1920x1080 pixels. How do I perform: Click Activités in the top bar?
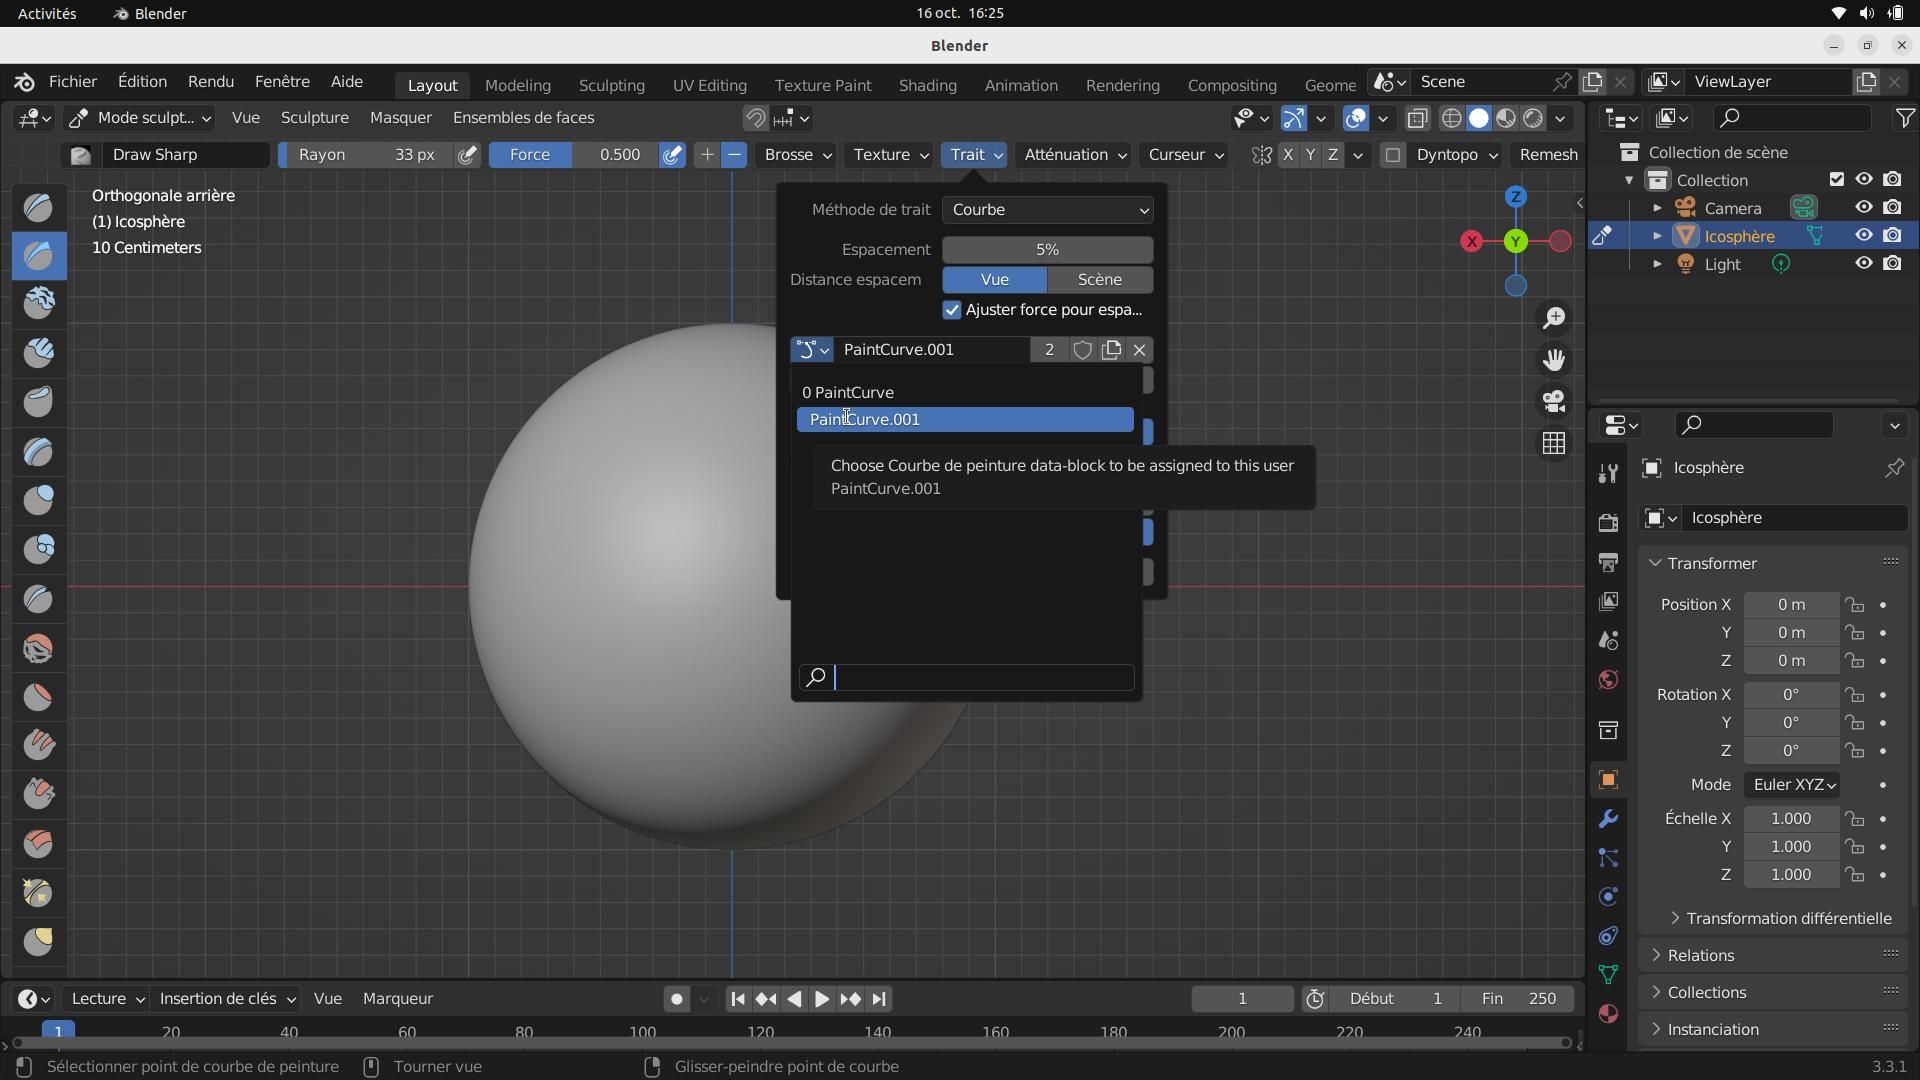(47, 14)
